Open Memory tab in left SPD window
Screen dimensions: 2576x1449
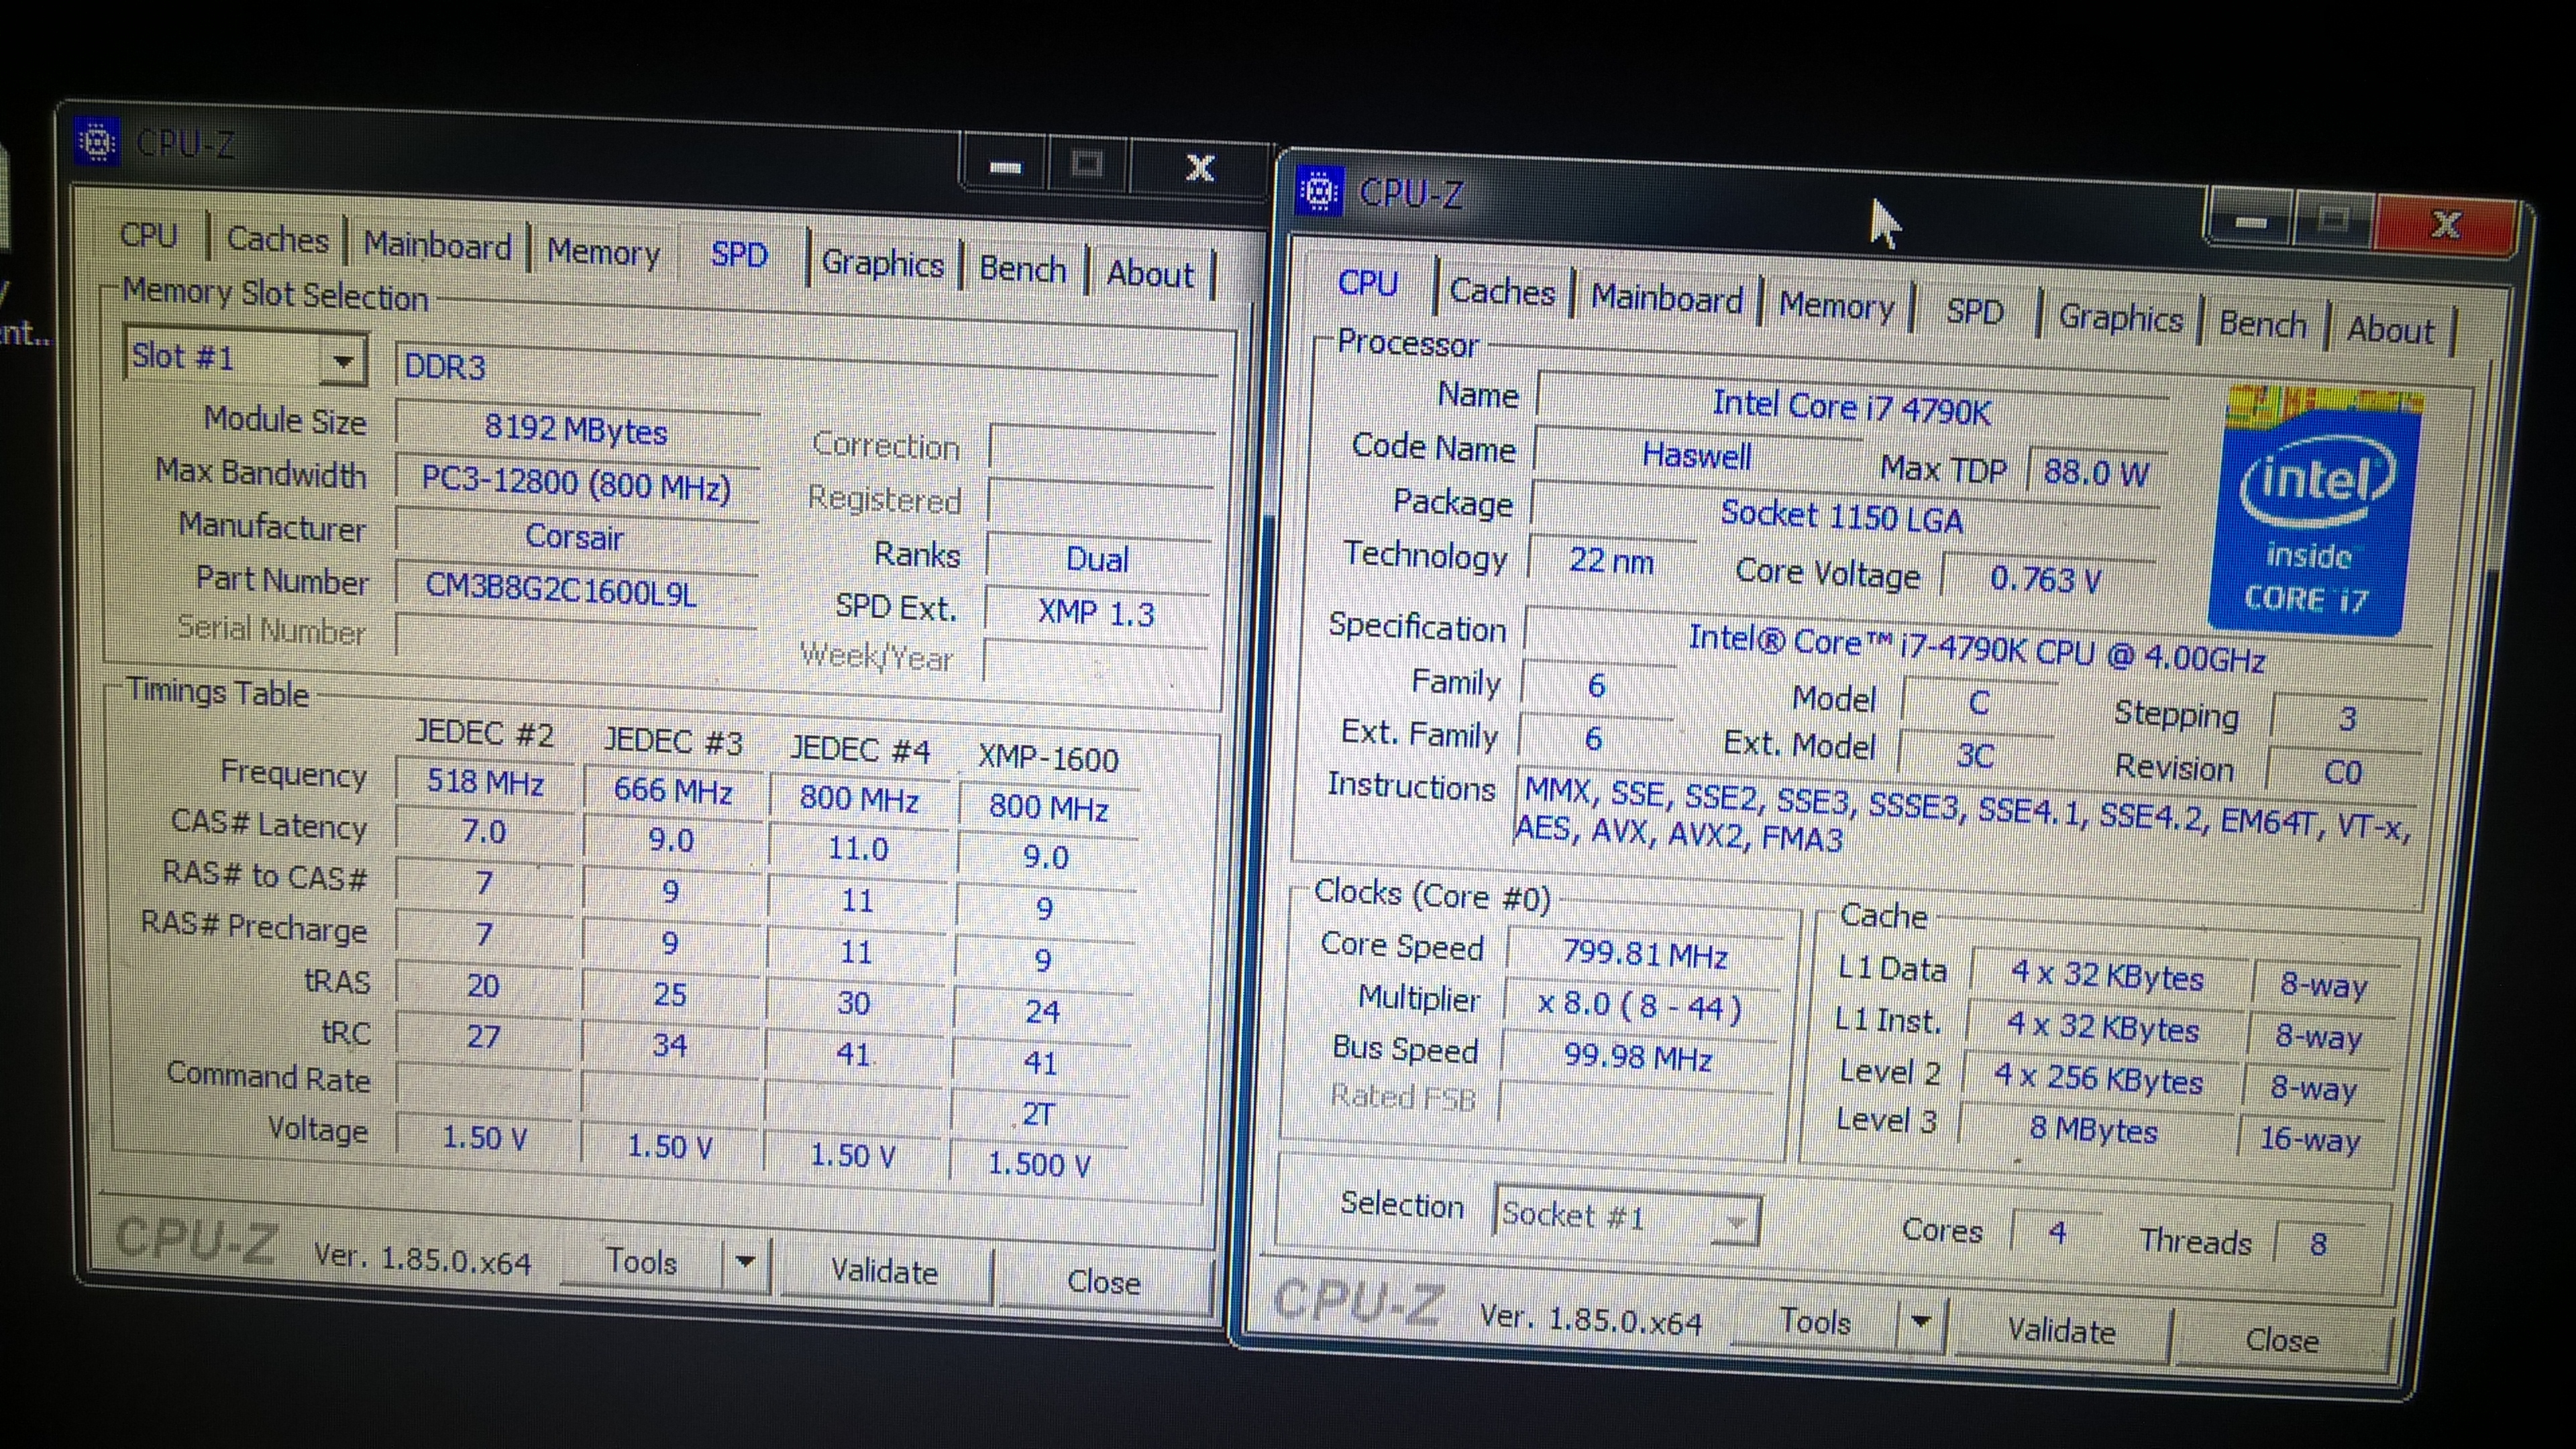[603, 253]
